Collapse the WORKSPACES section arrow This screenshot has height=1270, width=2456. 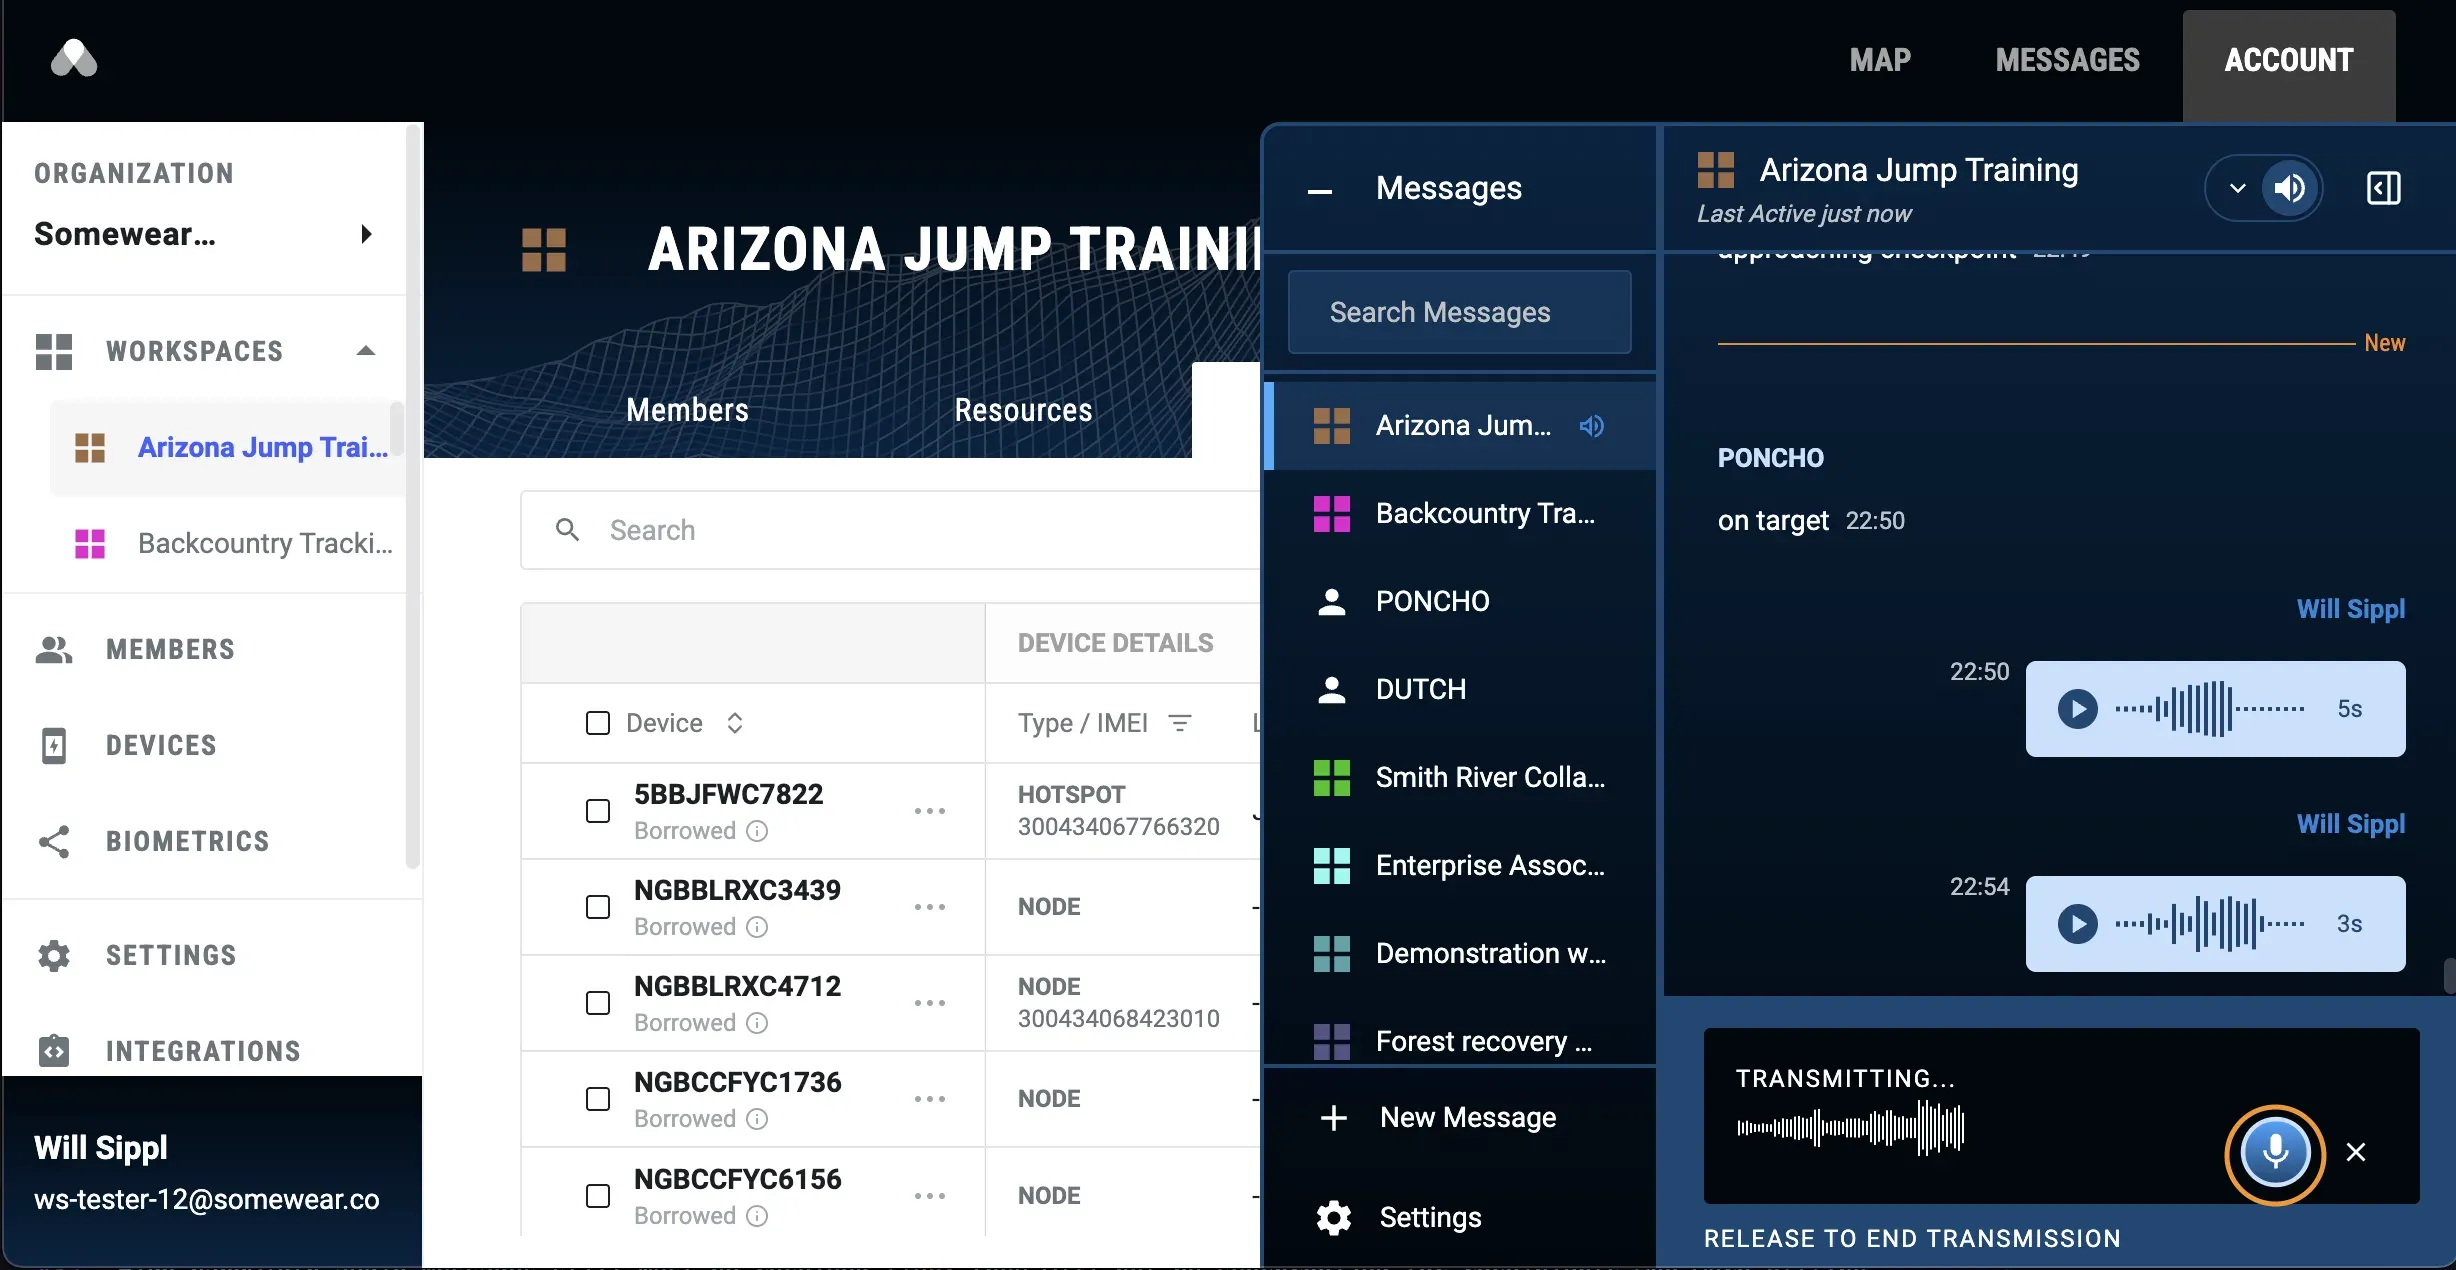click(x=366, y=351)
